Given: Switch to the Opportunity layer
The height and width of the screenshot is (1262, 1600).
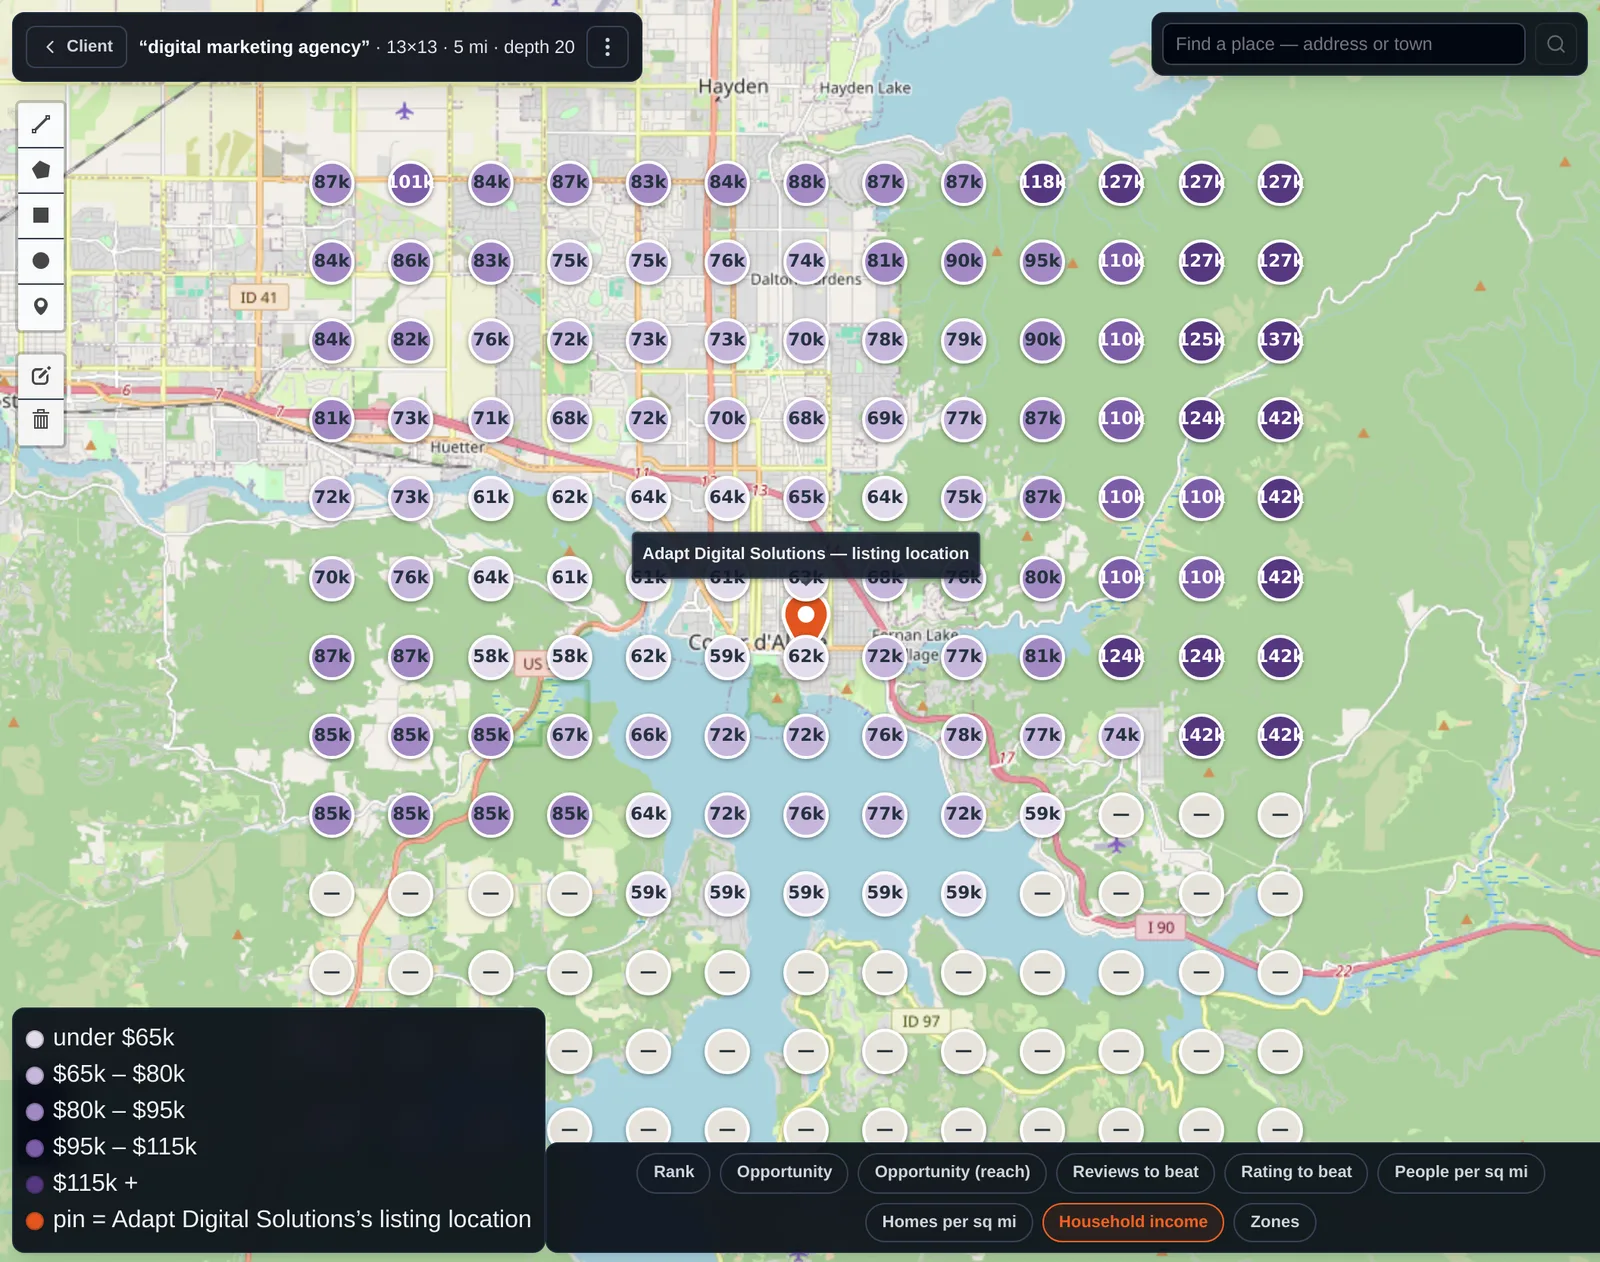Looking at the screenshot, I should 784,1172.
